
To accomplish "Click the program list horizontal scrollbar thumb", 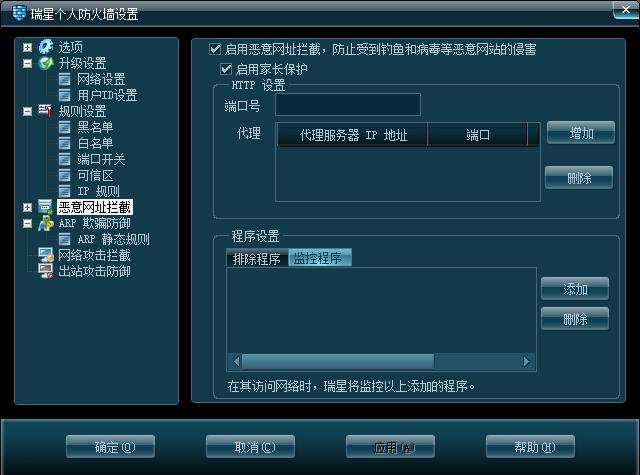I will click(x=338, y=362).
